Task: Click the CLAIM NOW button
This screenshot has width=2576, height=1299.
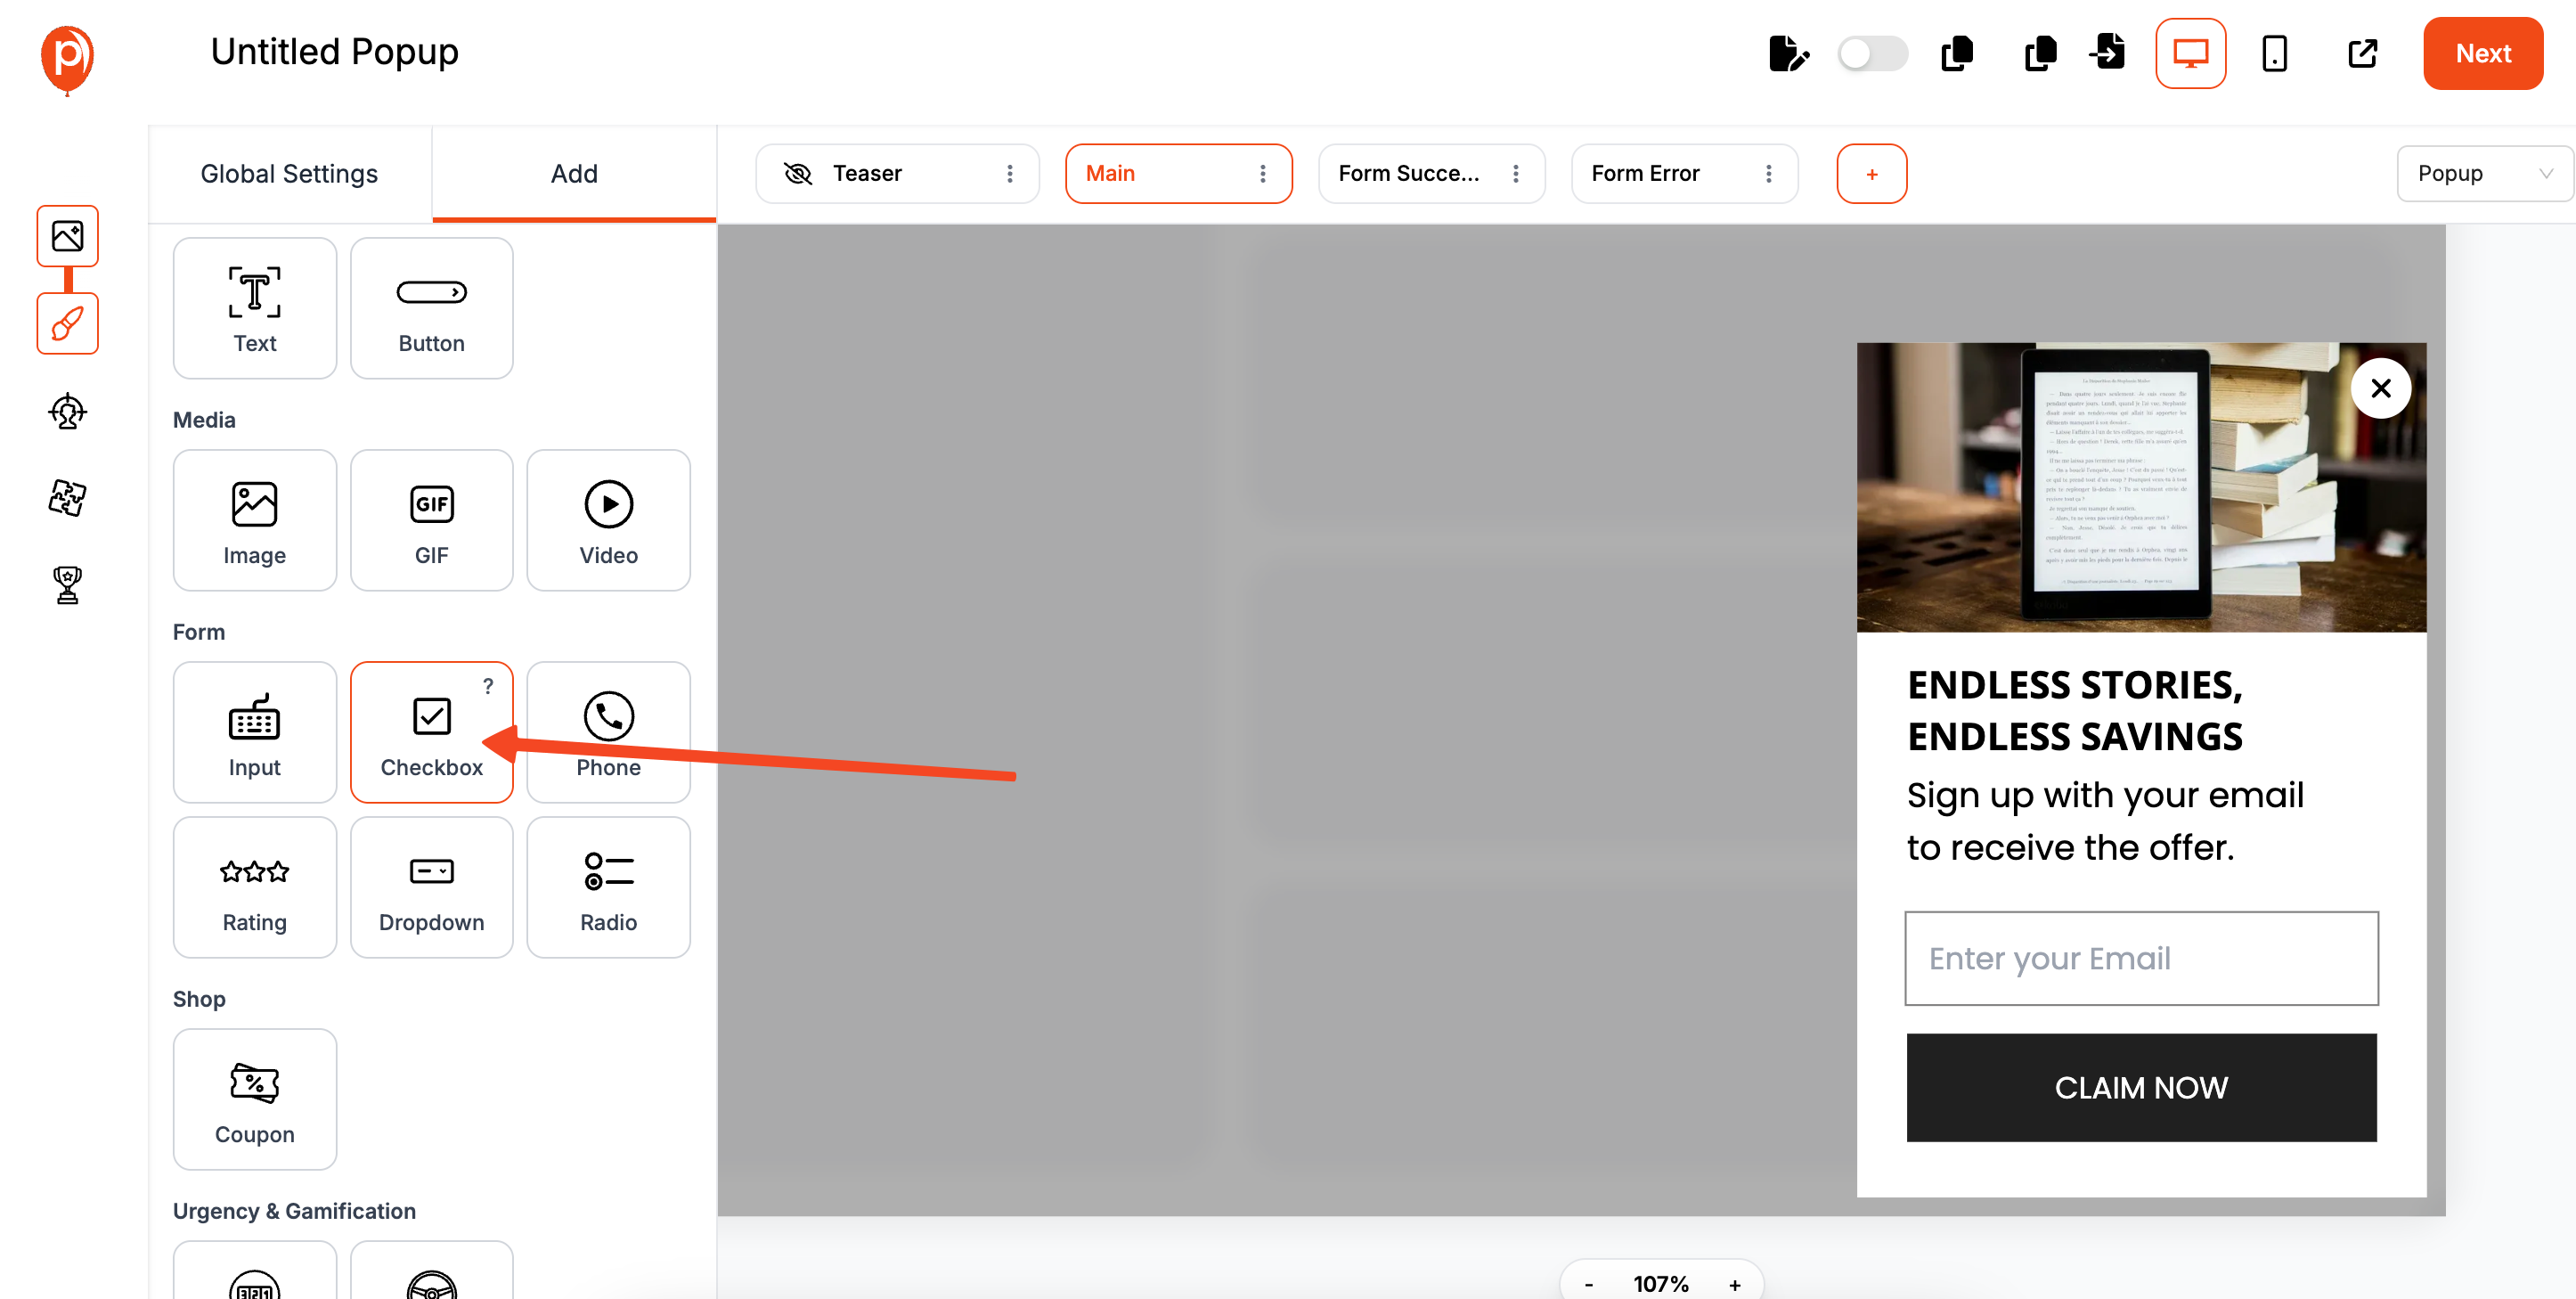Action: (x=2141, y=1087)
